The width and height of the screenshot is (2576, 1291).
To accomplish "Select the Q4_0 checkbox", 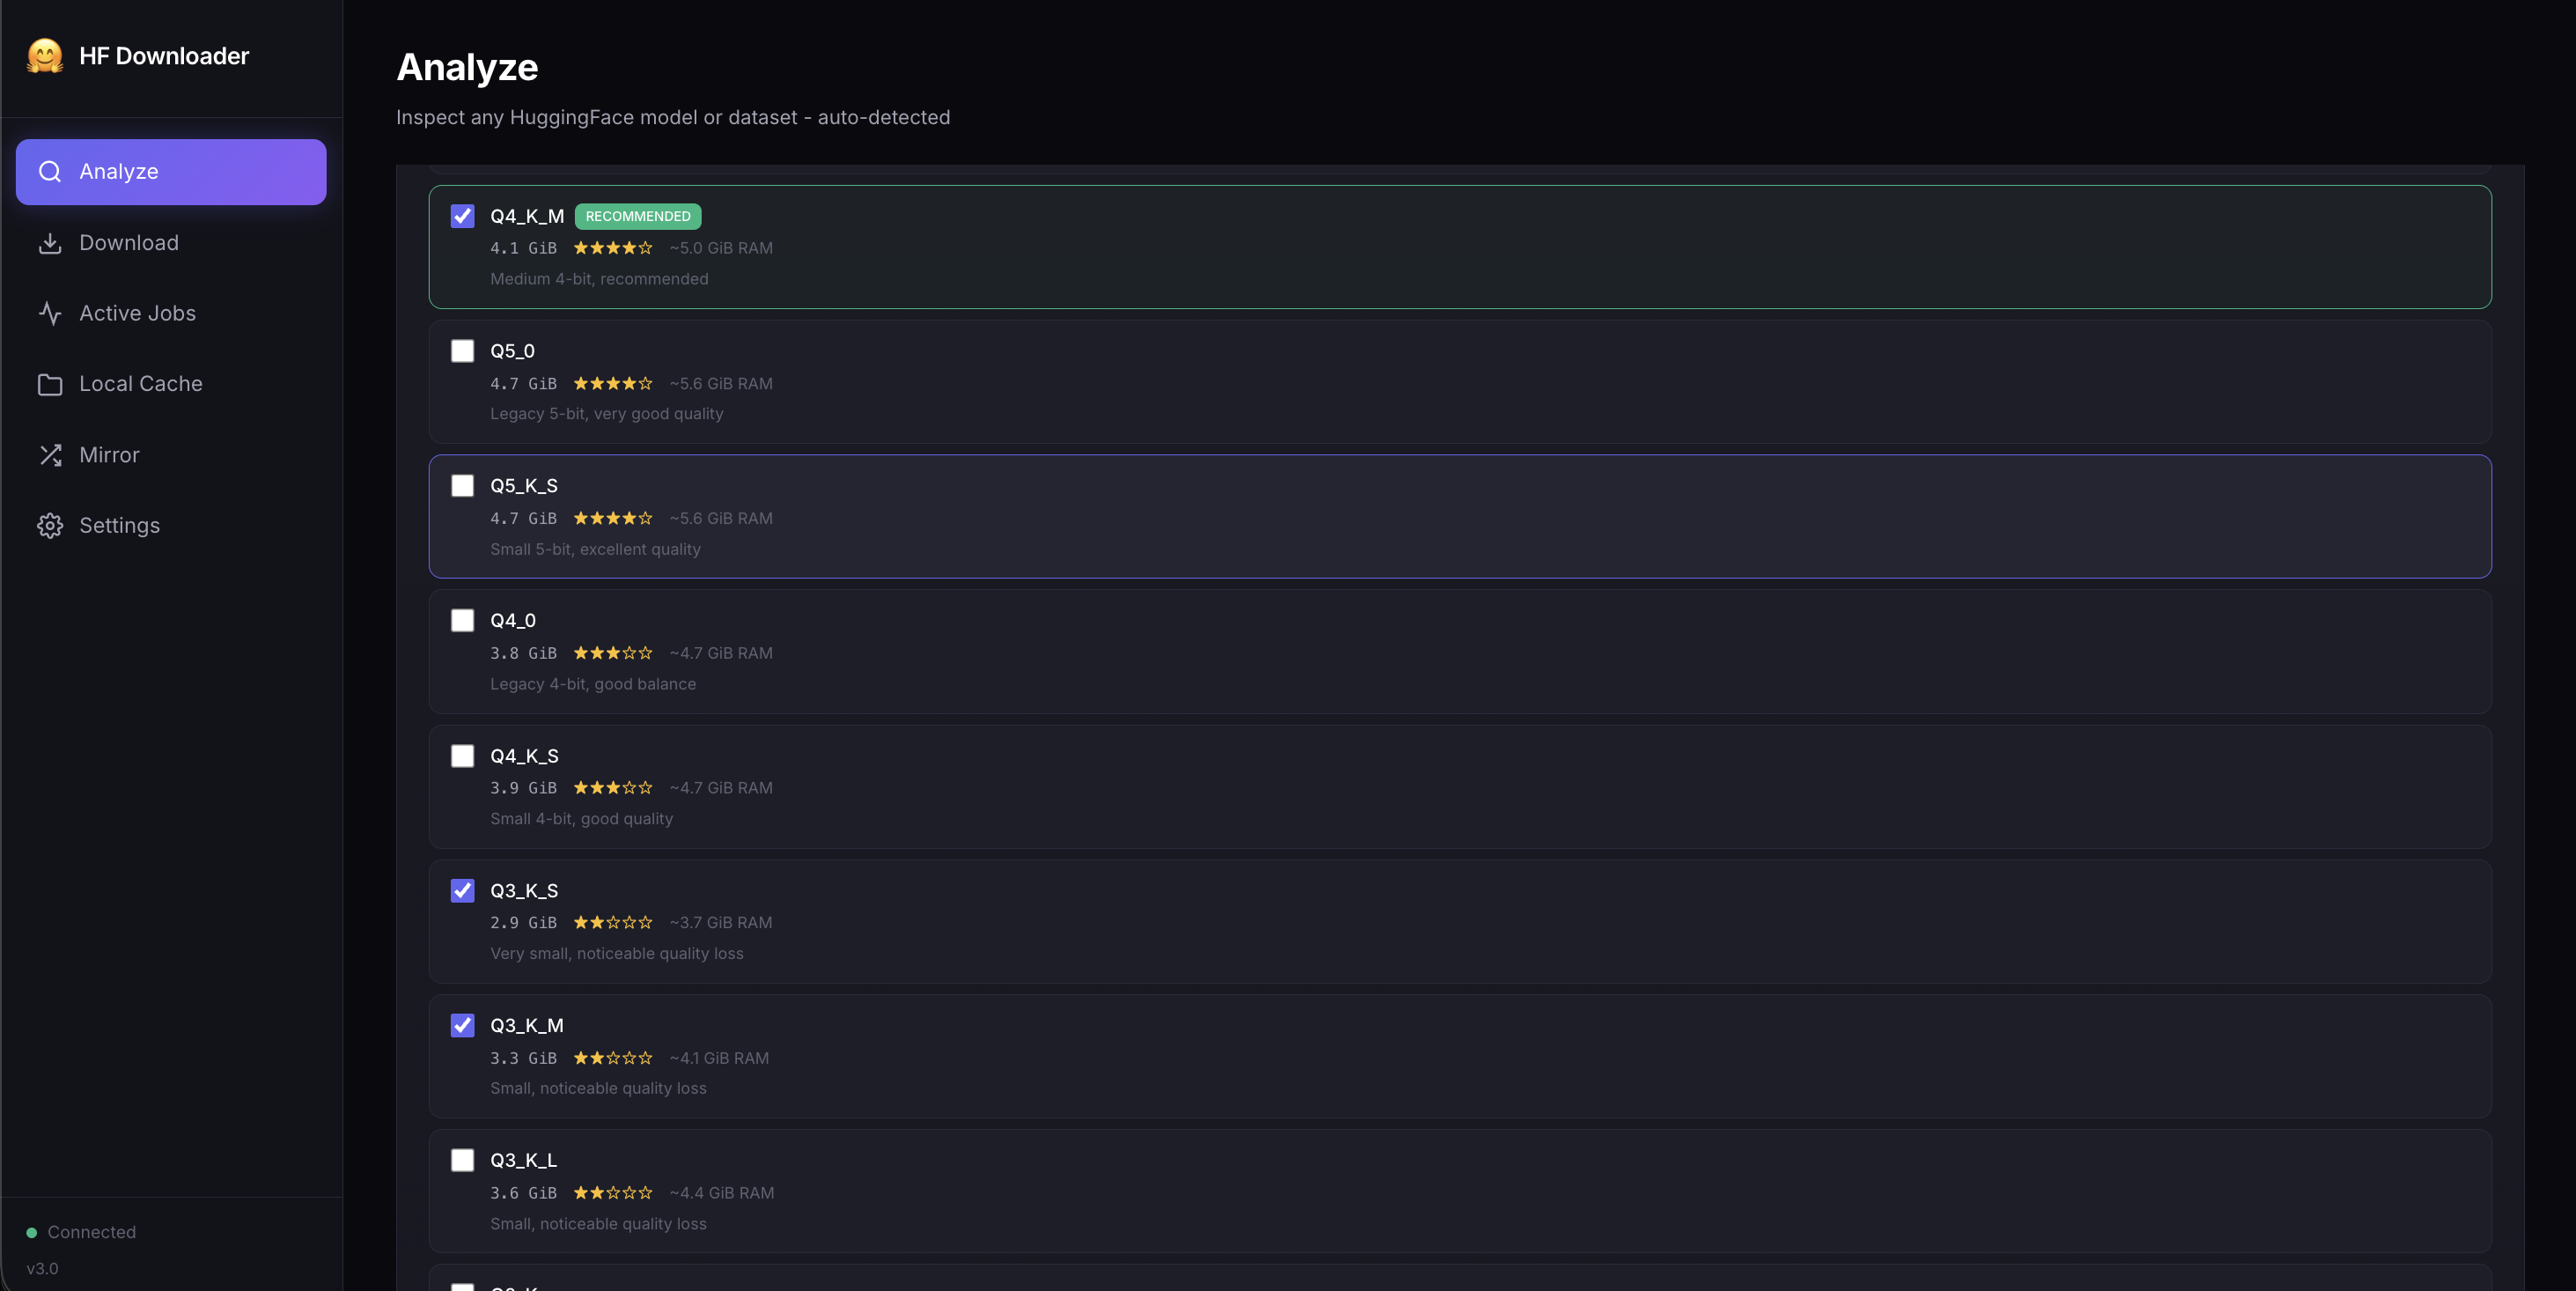I will click(x=462, y=621).
